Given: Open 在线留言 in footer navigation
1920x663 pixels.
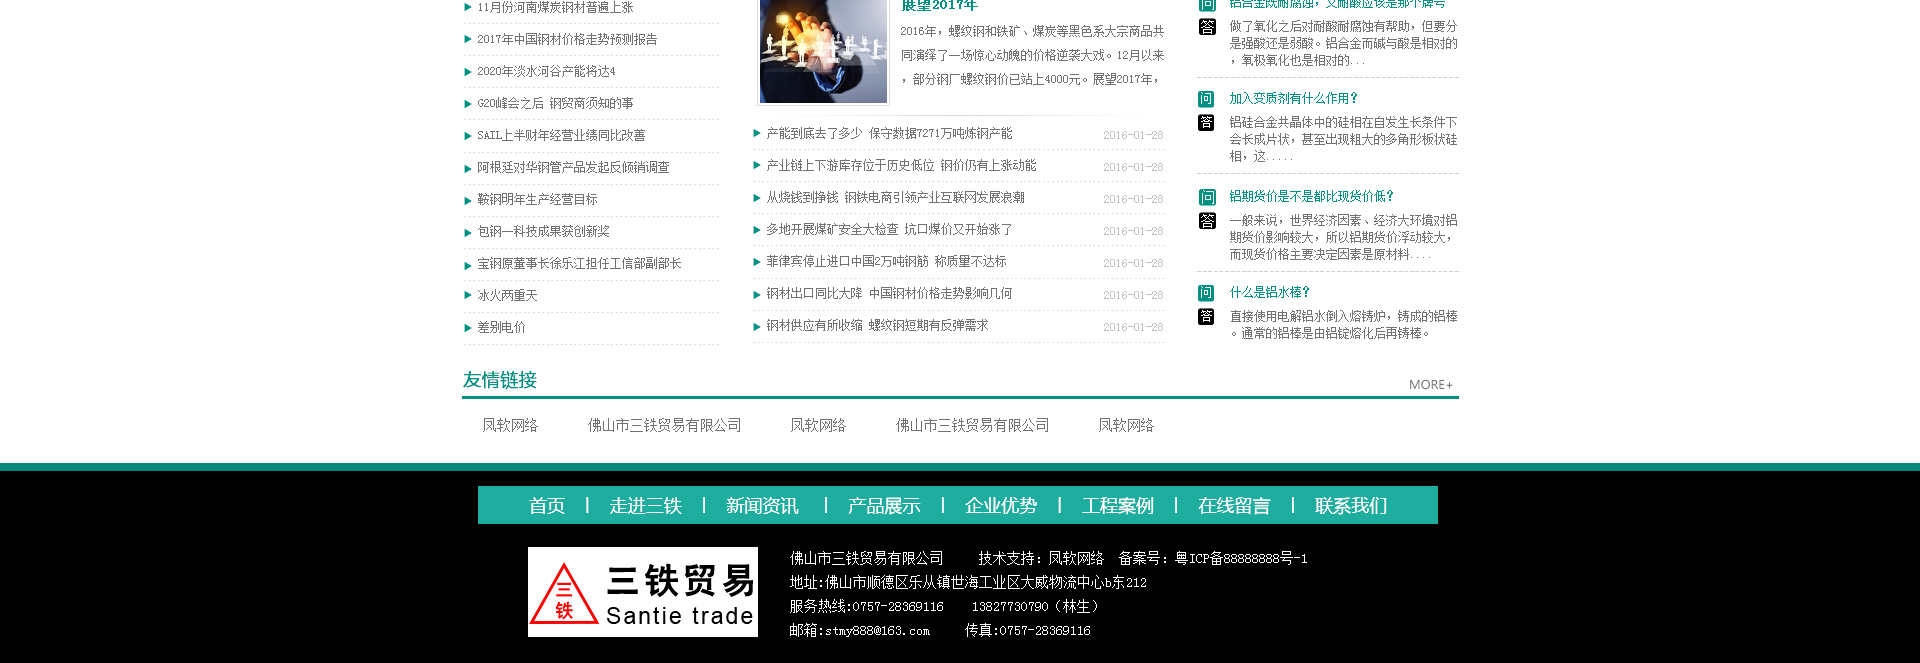Looking at the screenshot, I should [x=1233, y=506].
